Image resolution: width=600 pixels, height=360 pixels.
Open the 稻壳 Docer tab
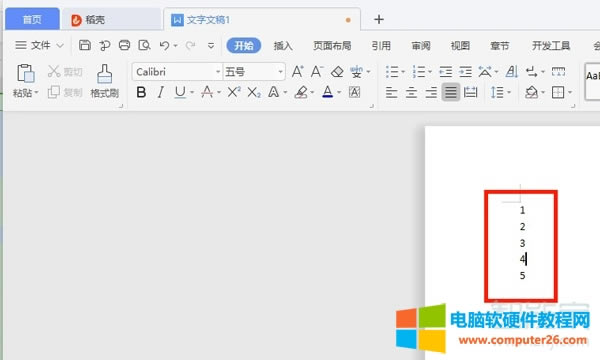click(111, 20)
